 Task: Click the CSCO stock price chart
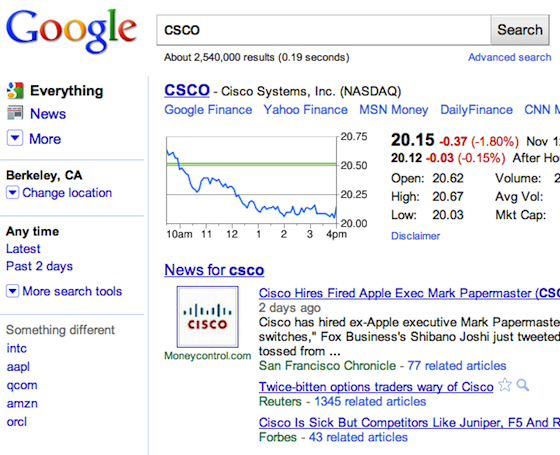click(251, 180)
